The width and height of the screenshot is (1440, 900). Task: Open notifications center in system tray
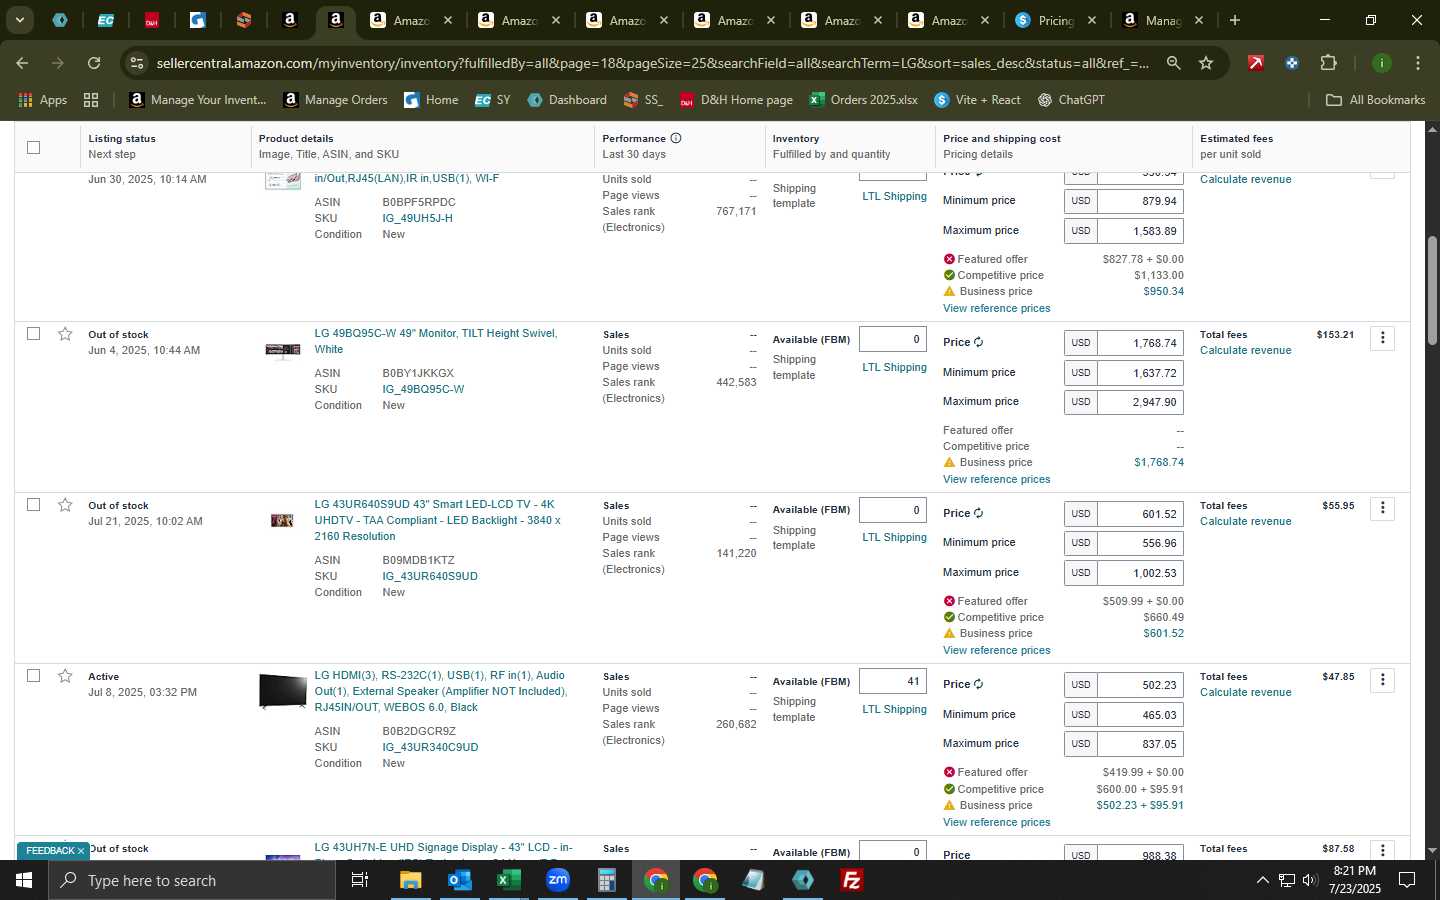coord(1407,880)
